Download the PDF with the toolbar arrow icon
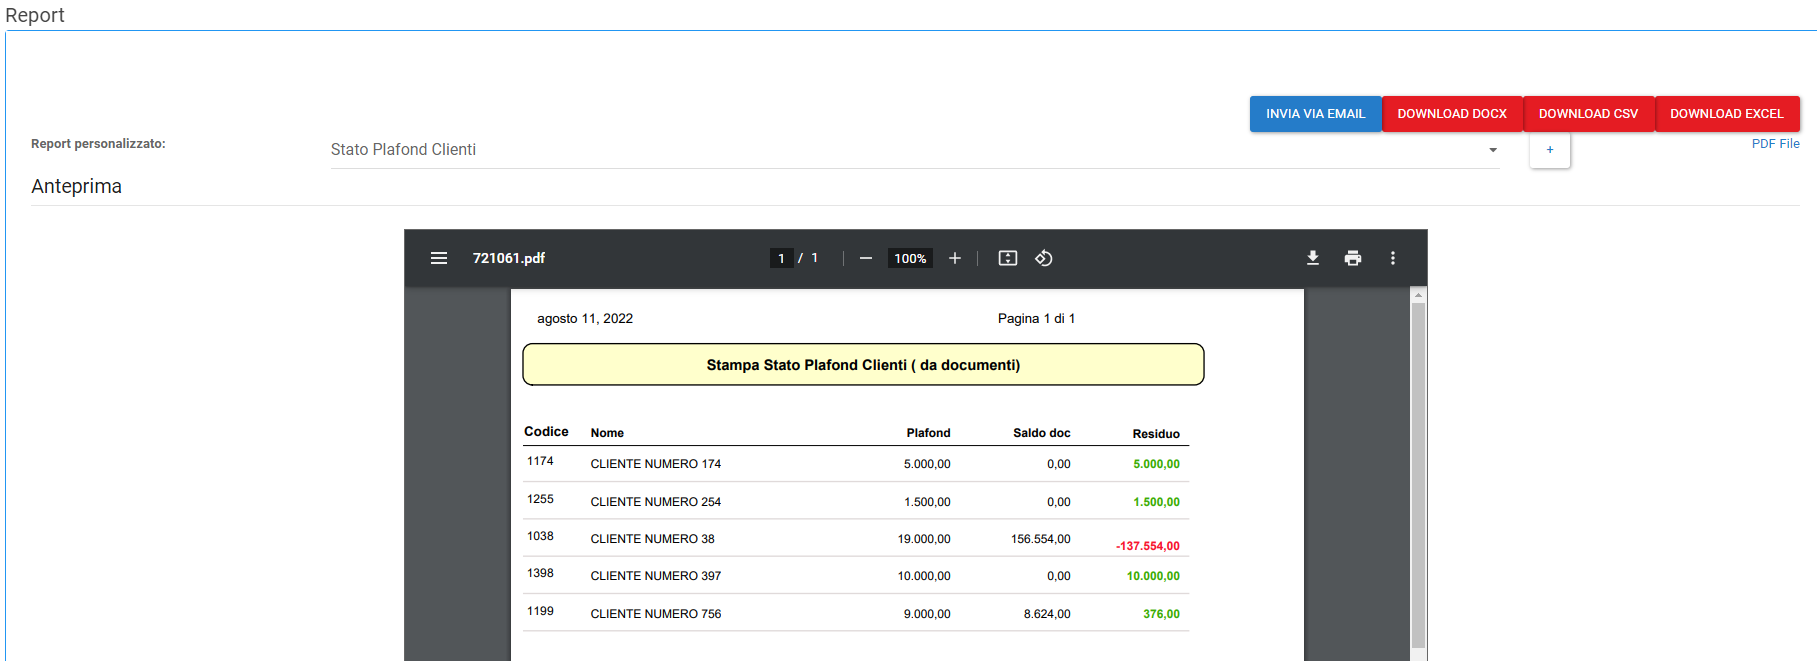1817x661 pixels. point(1313,258)
